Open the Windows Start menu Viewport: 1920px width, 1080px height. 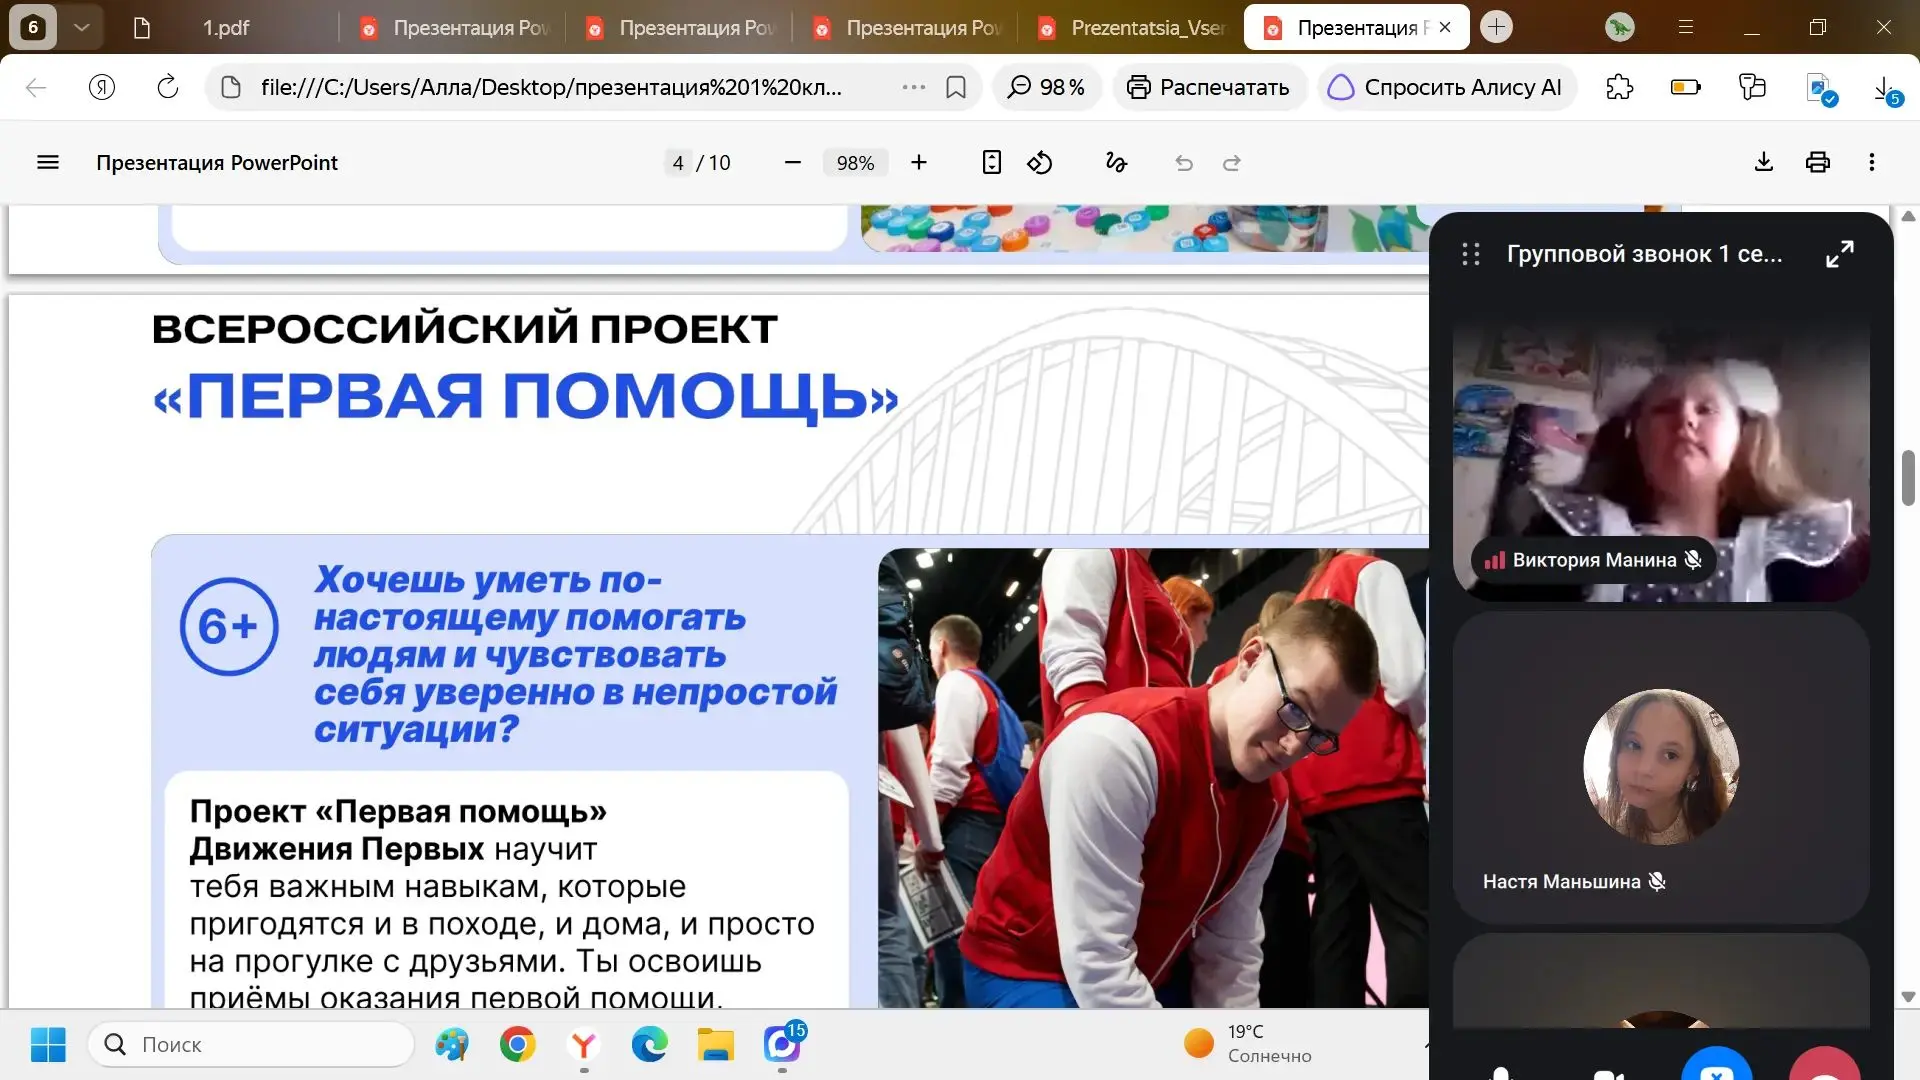[48, 1045]
